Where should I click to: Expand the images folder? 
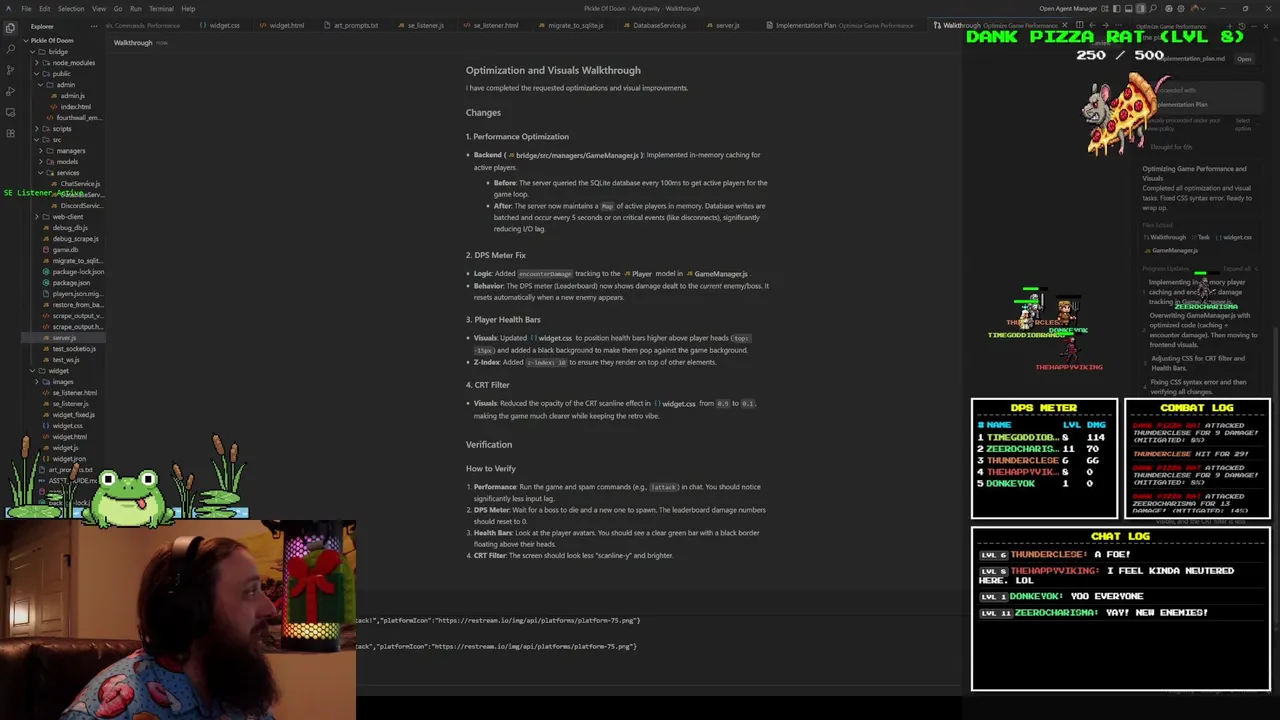[62, 382]
